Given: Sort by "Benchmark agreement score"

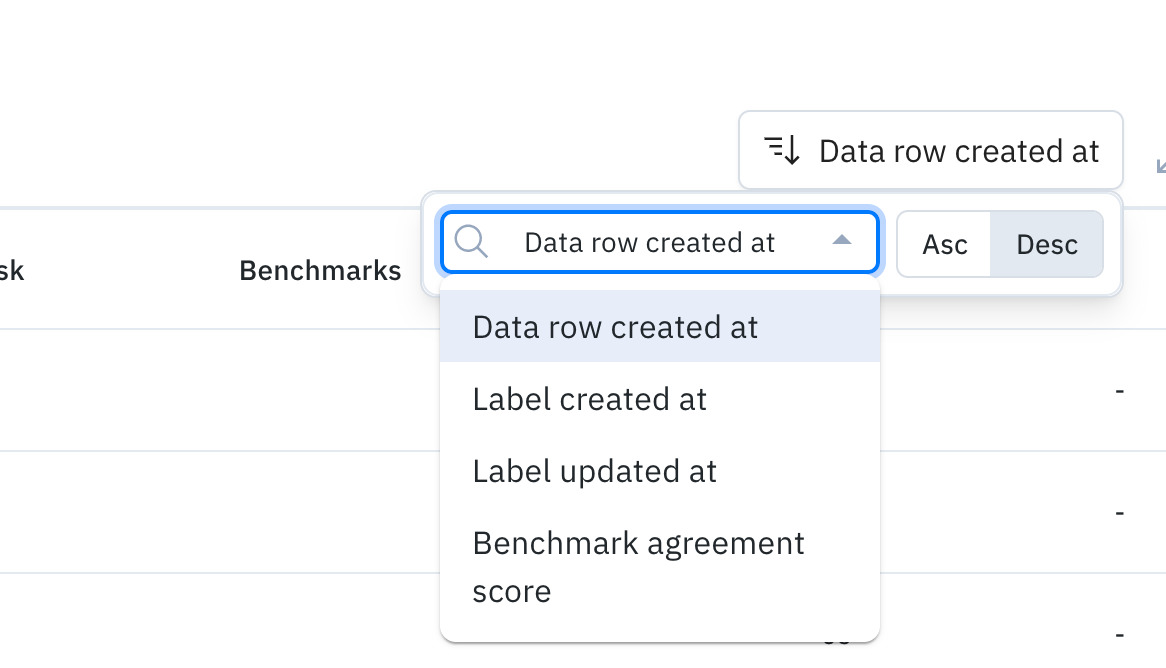Looking at the screenshot, I should (638, 567).
